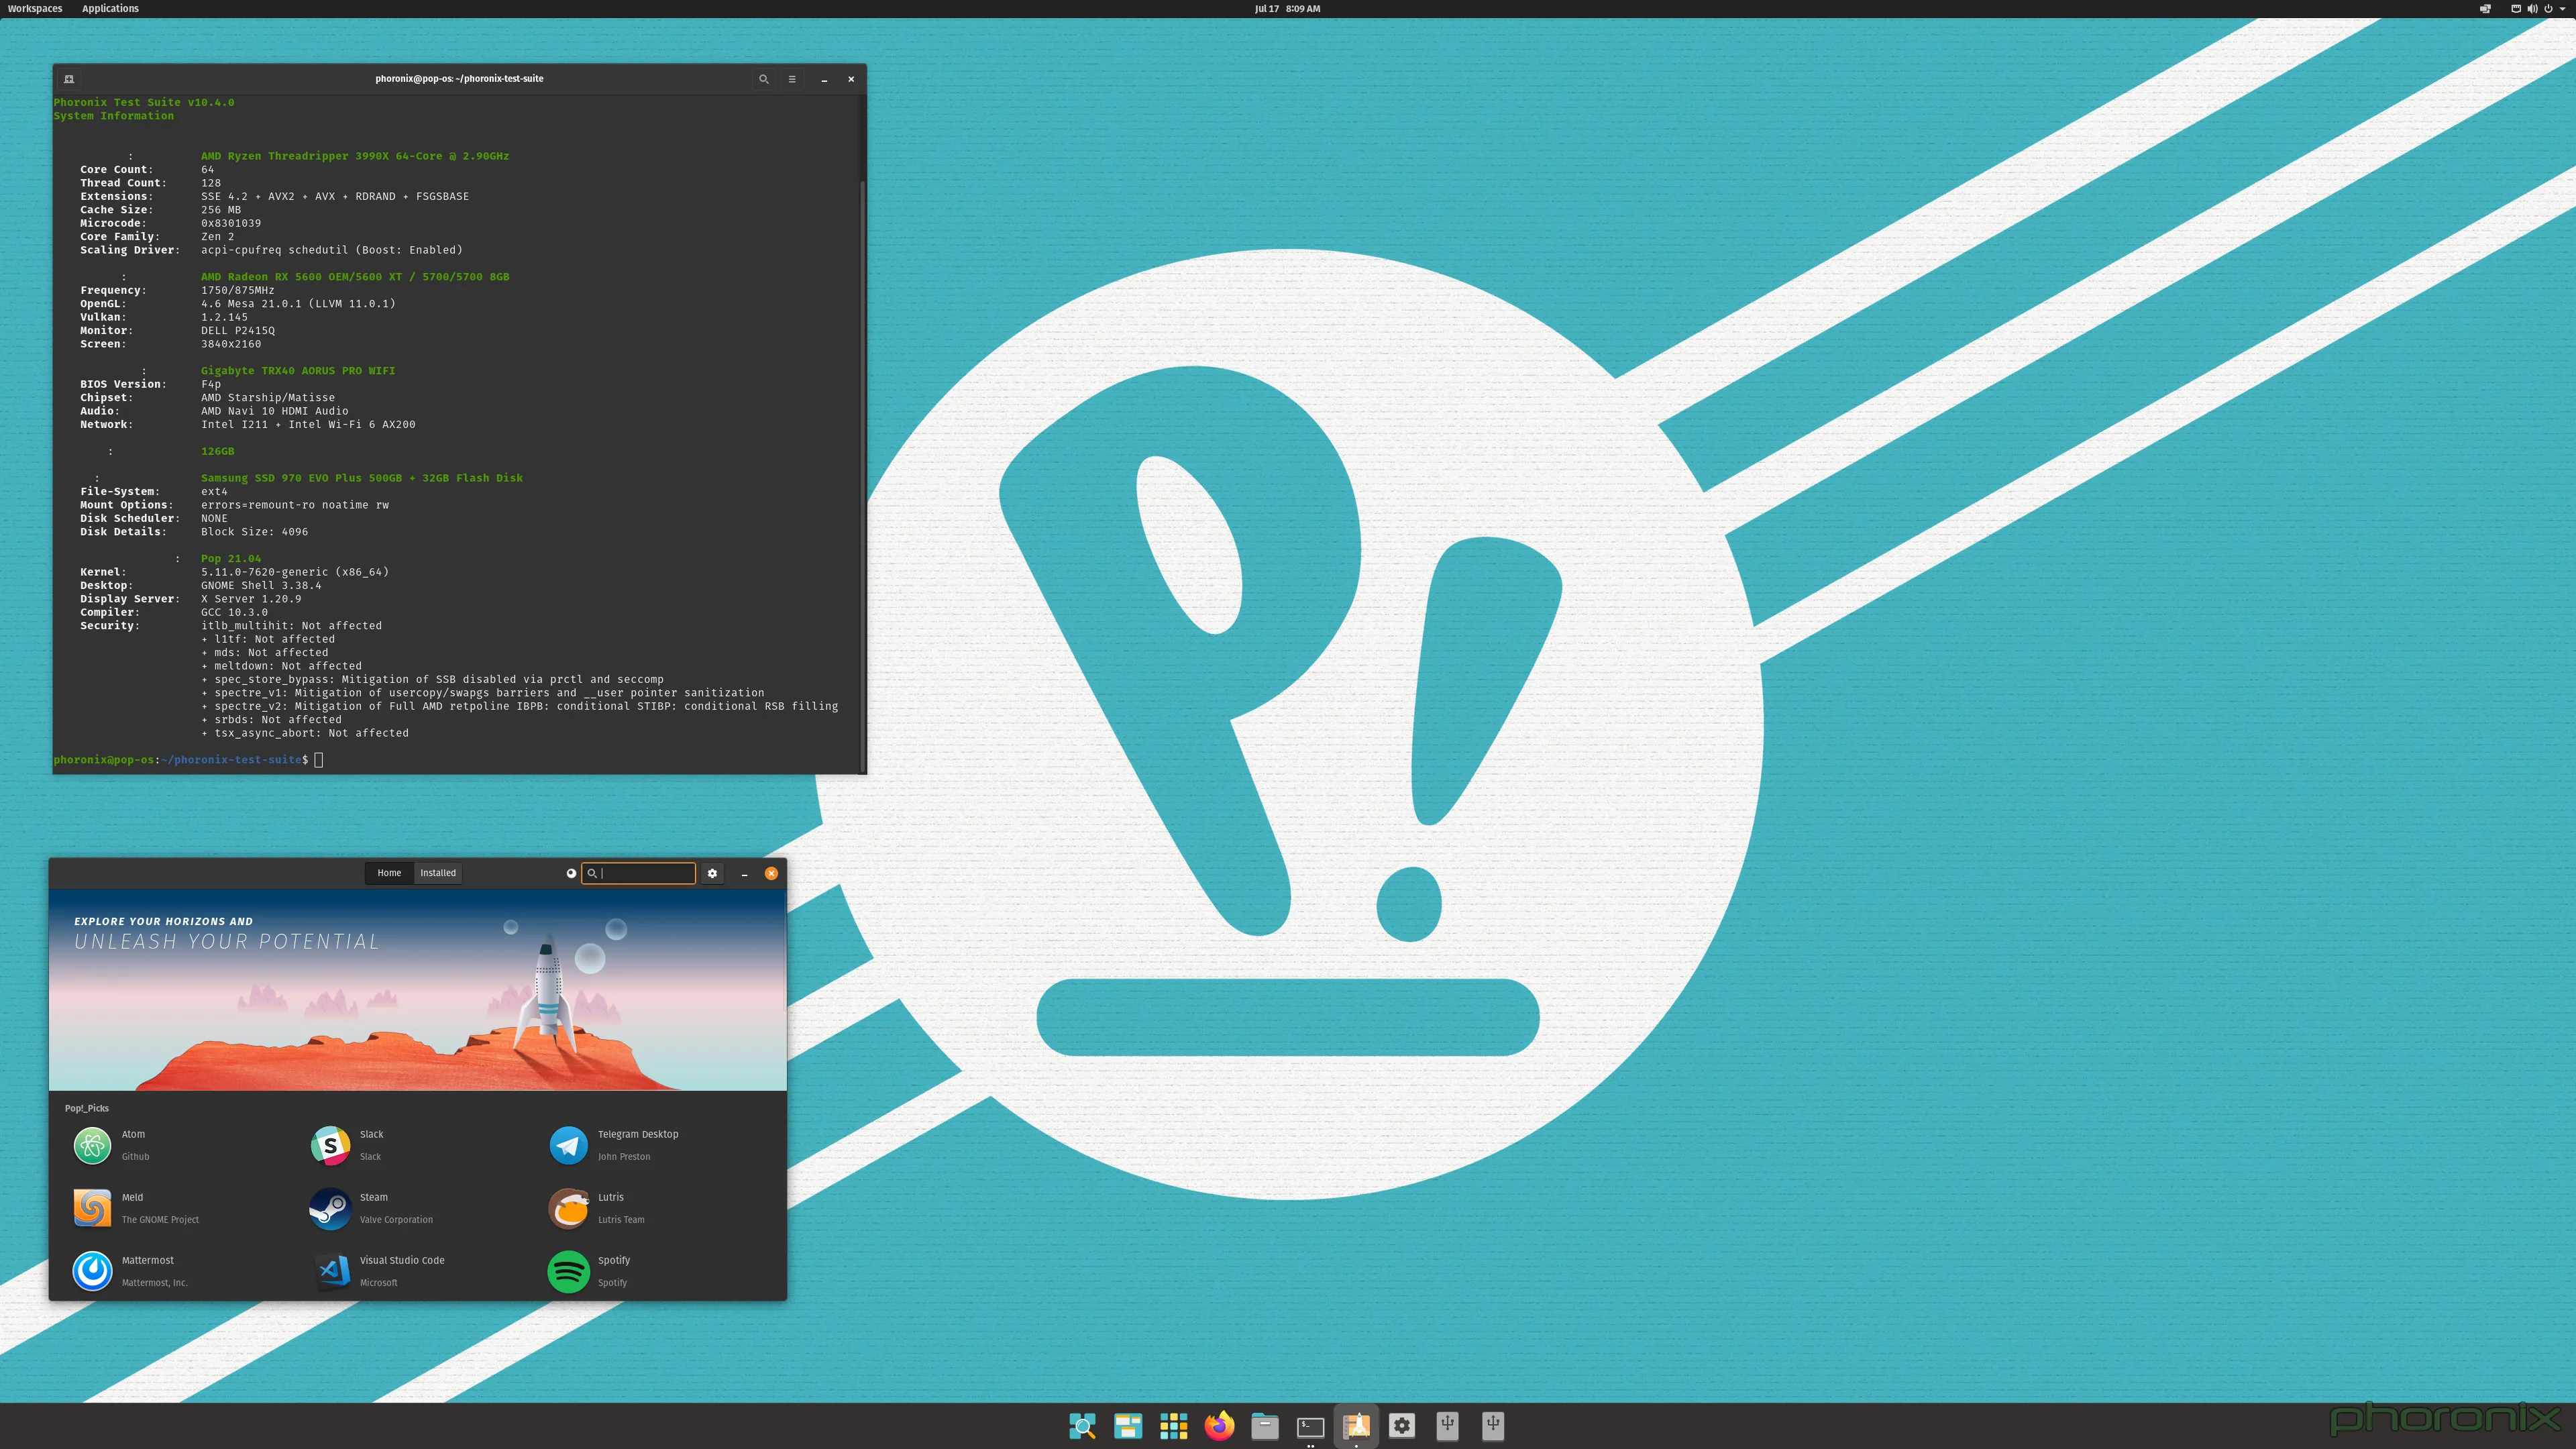
Task: Click the 'Pop 21.04' text in terminal
Action: click(x=231, y=559)
